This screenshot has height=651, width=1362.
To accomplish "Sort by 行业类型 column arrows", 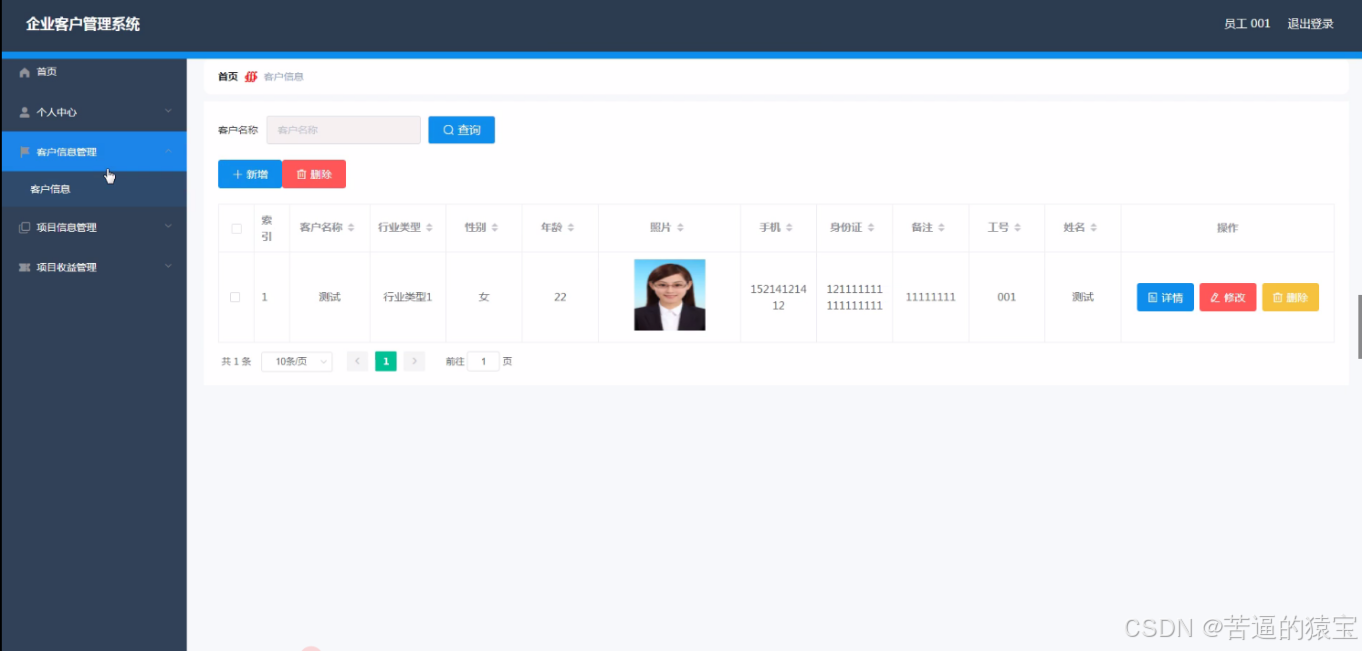I will tap(429, 228).
